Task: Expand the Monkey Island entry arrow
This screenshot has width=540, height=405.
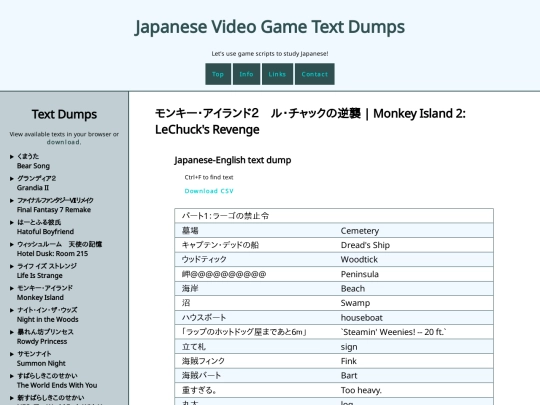Action: point(12,288)
